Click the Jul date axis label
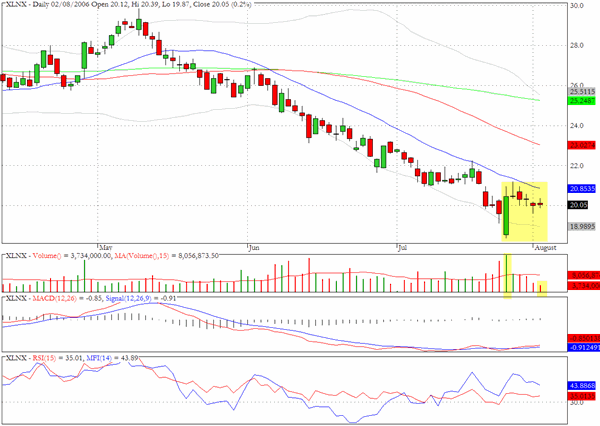This screenshot has width=600, height=426. (402, 247)
